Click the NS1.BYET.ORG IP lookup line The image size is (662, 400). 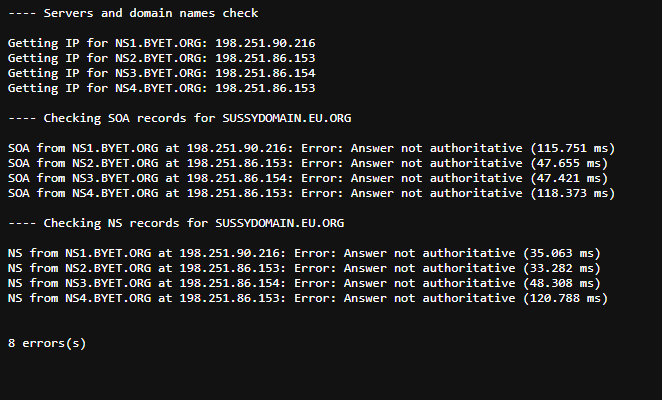[x=162, y=43]
